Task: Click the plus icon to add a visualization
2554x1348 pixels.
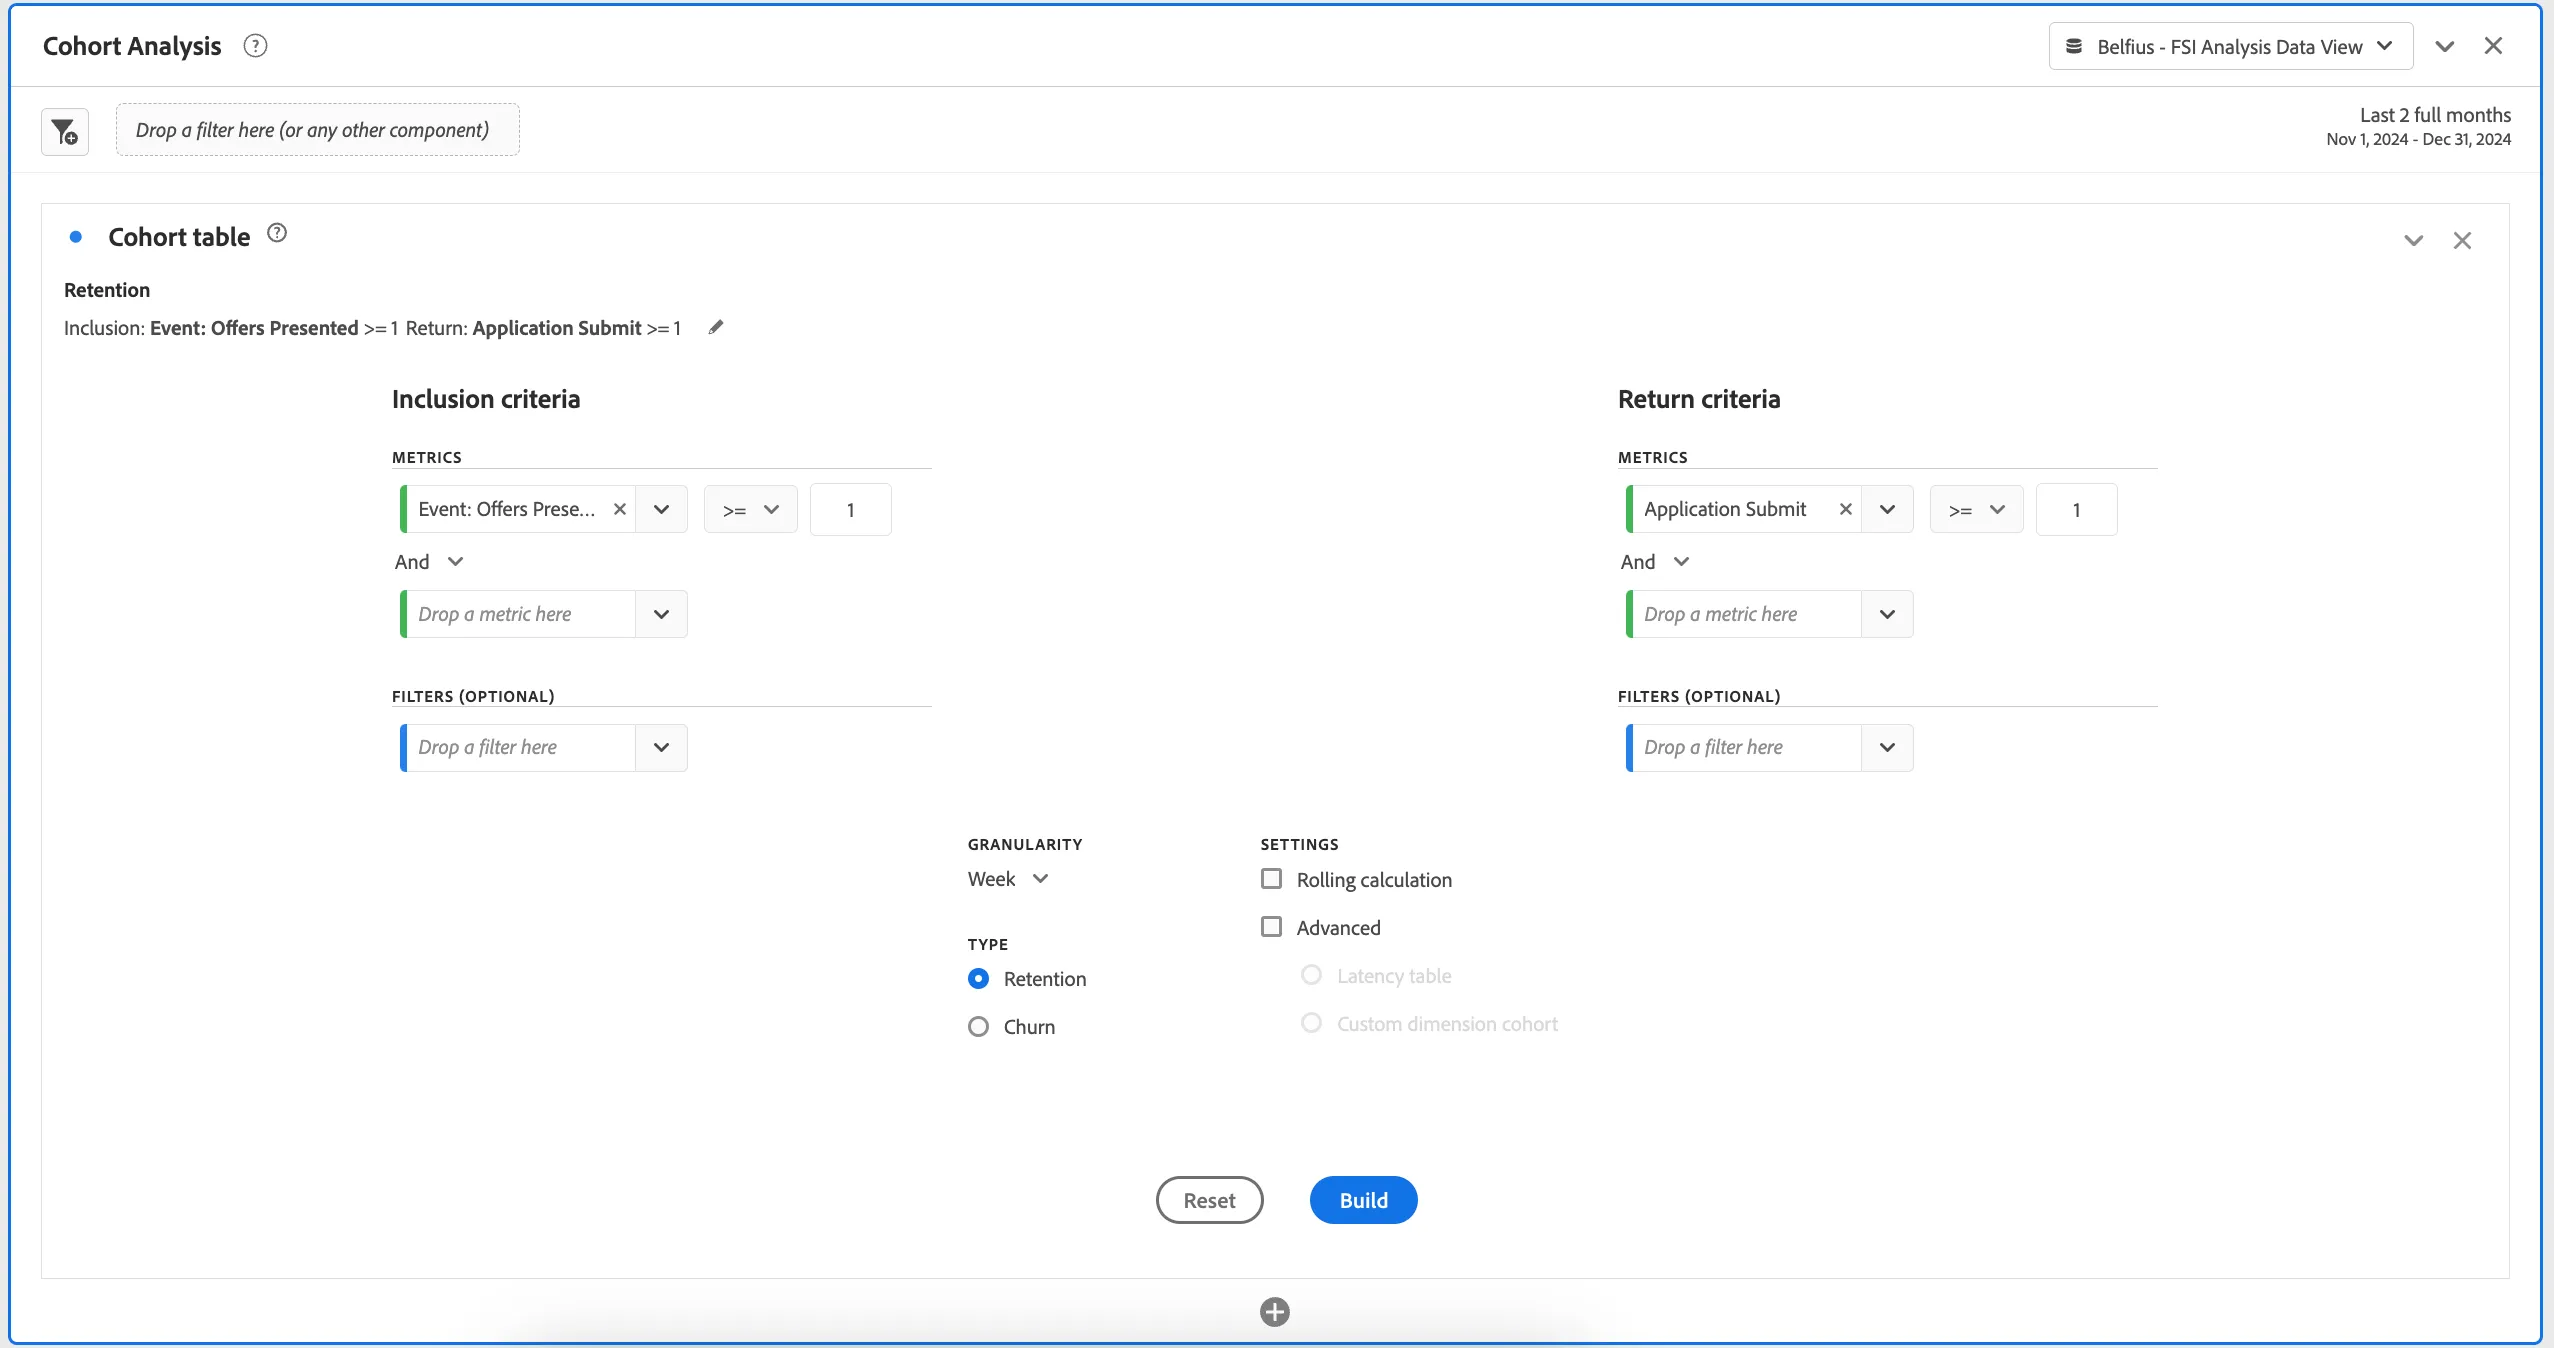Action: tap(1275, 1312)
